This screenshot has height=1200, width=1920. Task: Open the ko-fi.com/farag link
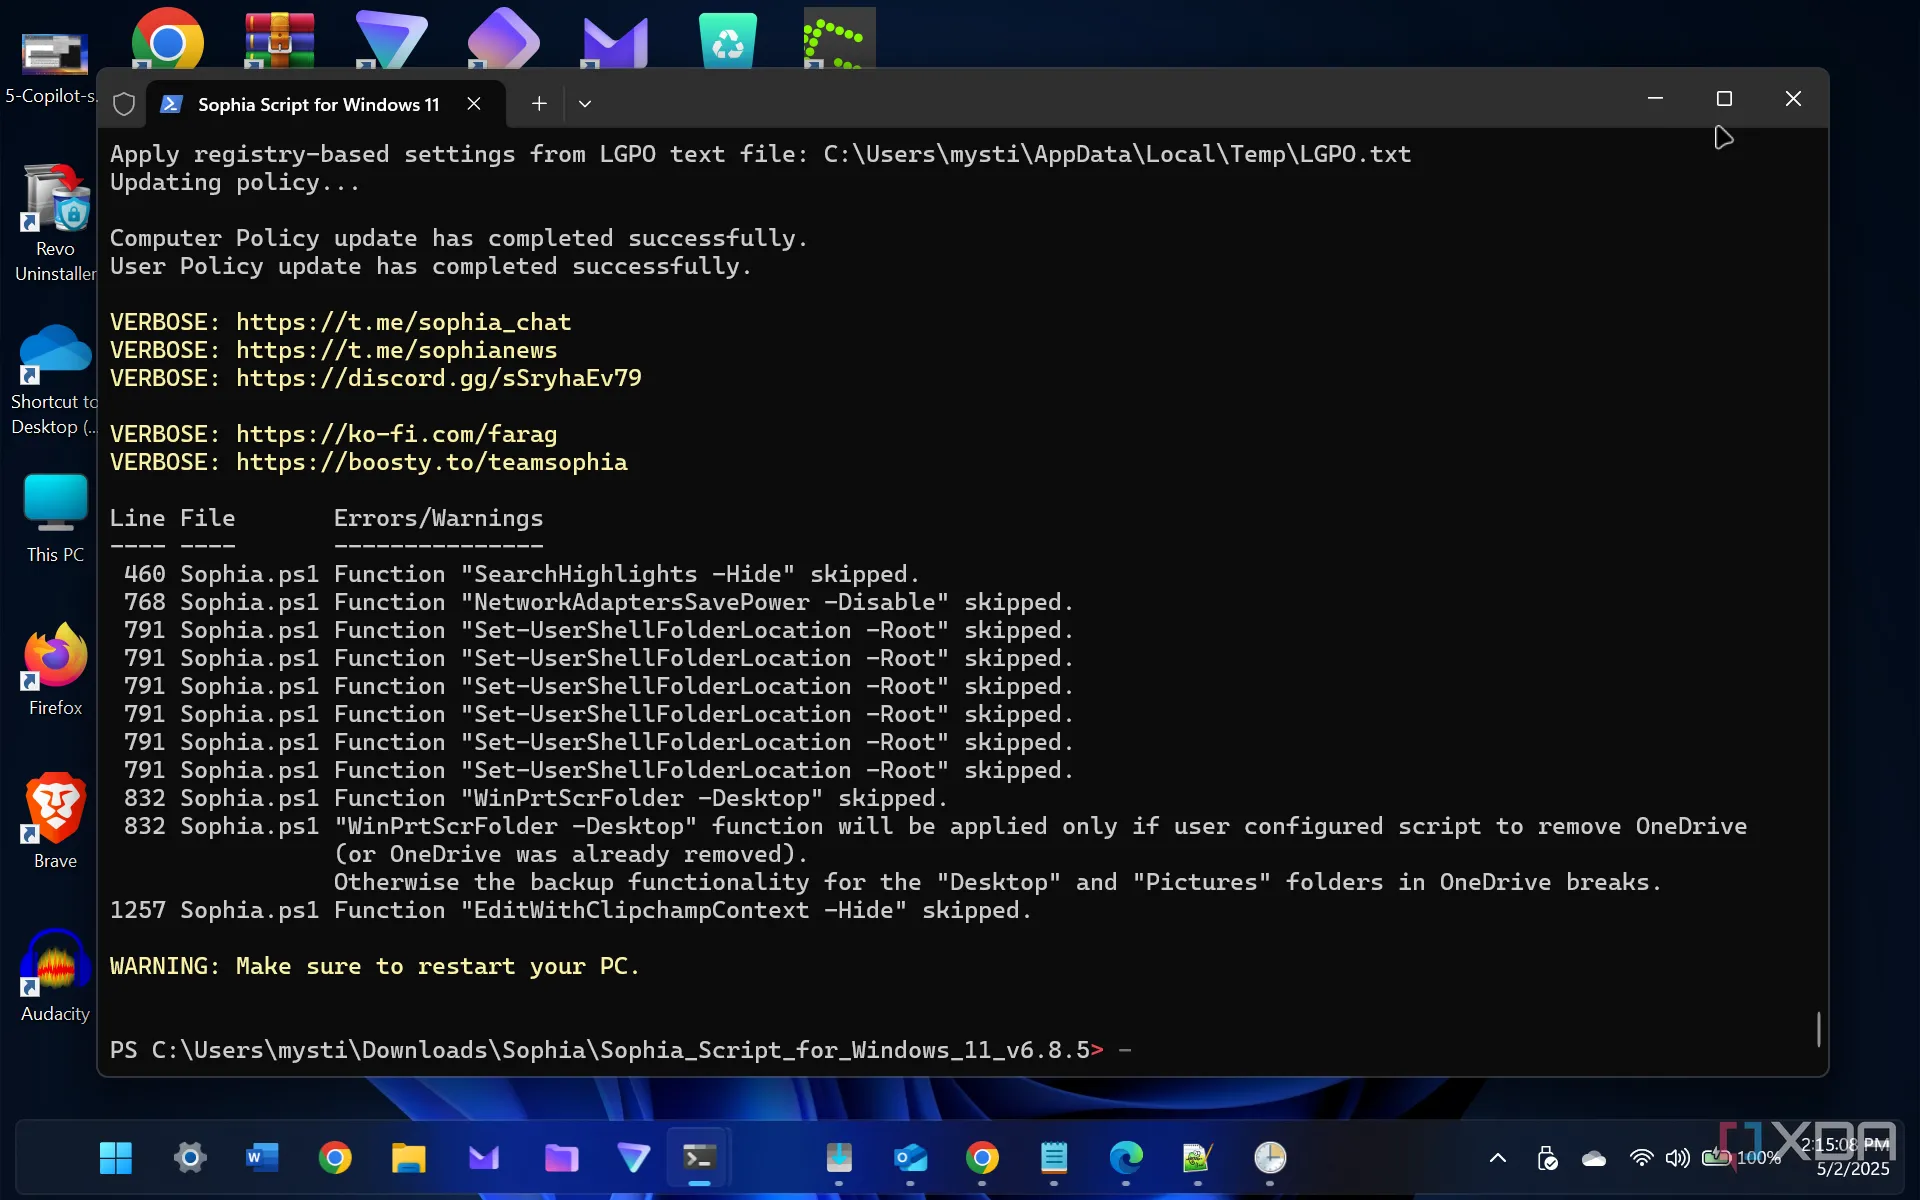click(396, 434)
